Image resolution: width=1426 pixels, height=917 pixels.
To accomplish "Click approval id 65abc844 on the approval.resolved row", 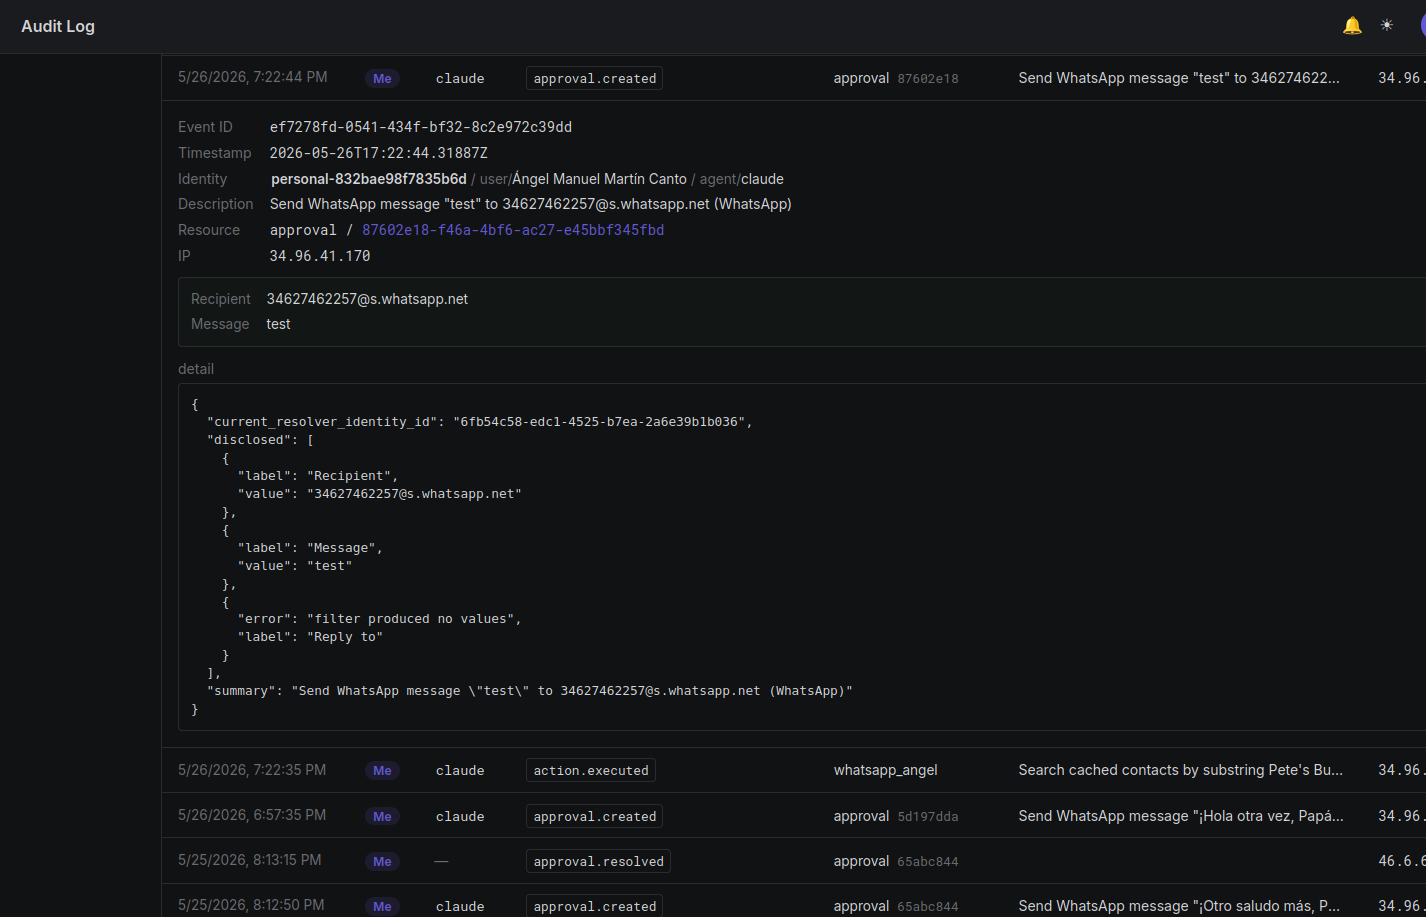I will point(928,861).
